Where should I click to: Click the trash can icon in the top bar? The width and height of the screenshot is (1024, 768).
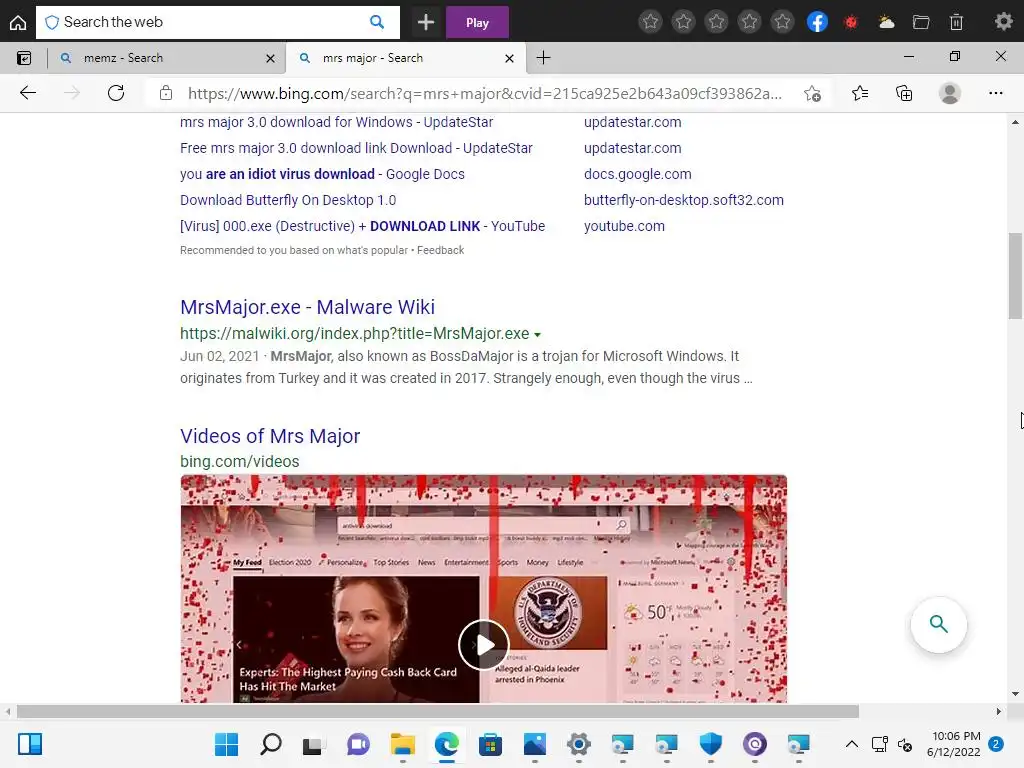click(x=956, y=22)
